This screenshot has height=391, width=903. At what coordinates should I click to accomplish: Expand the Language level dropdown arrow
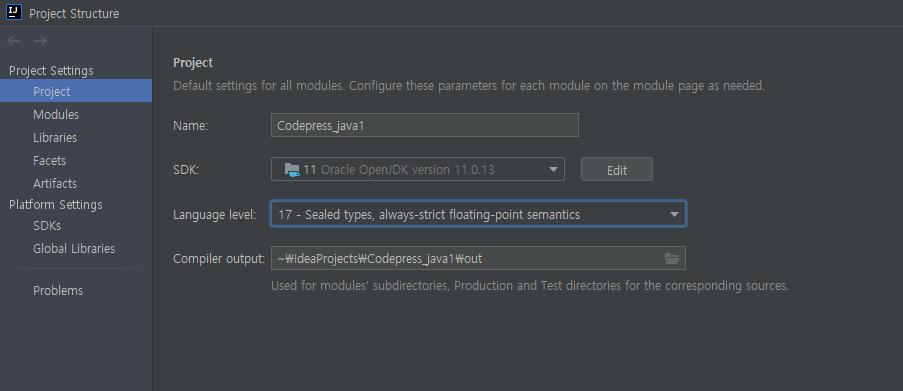coord(674,214)
